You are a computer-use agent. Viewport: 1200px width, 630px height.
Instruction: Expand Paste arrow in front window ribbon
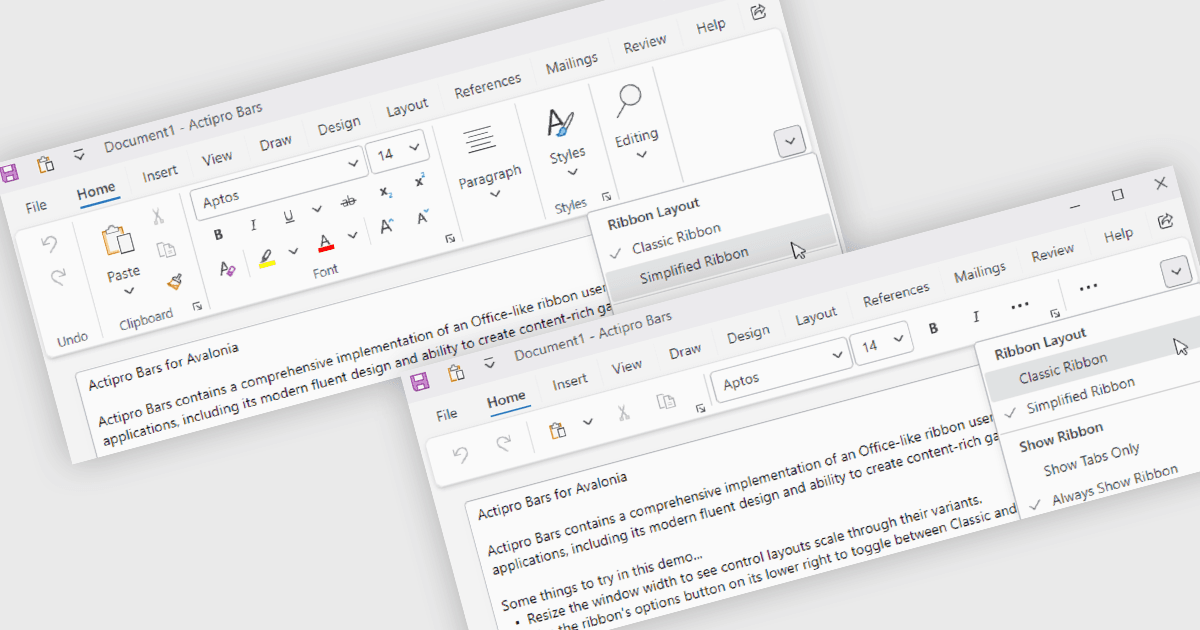click(588, 421)
